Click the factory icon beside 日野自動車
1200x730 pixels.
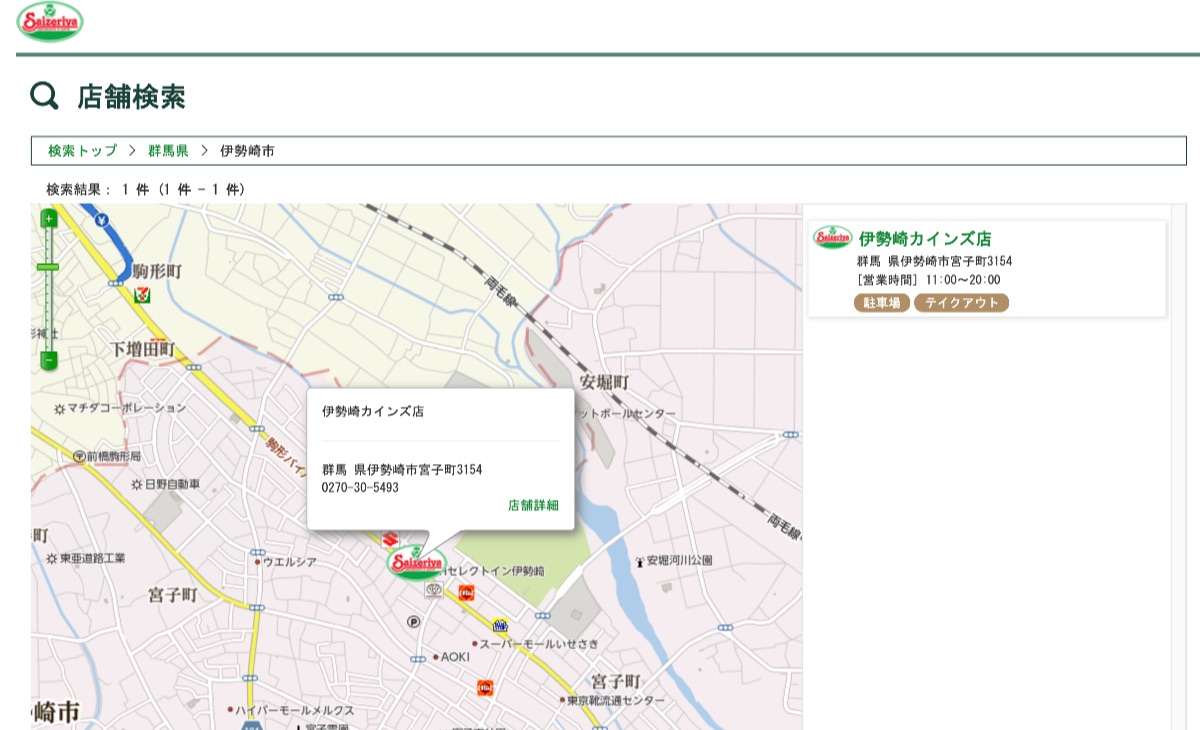pyautogui.click(x=137, y=484)
